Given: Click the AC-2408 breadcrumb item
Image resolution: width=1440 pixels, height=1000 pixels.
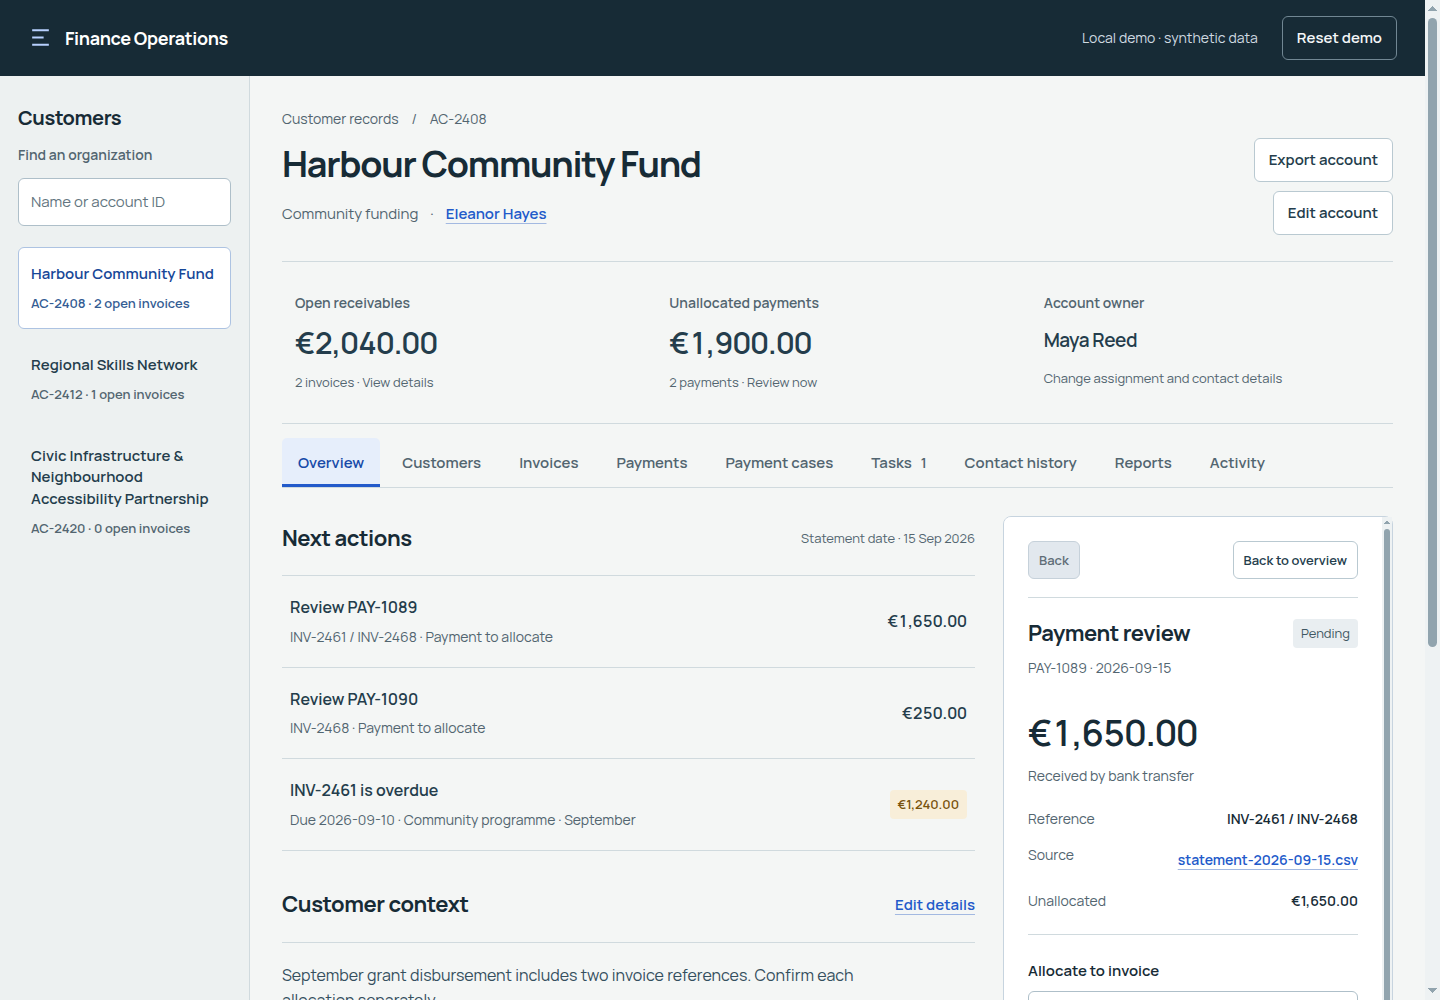Looking at the screenshot, I should [458, 119].
